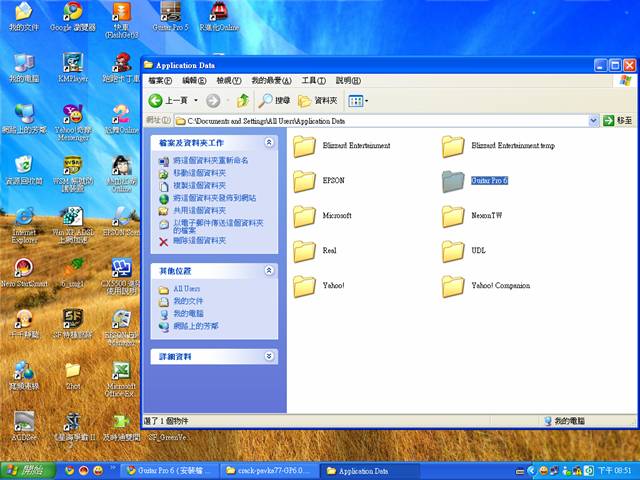Collapse the Other Places panel
Image resolution: width=640 pixels, height=480 pixels.
(269, 271)
